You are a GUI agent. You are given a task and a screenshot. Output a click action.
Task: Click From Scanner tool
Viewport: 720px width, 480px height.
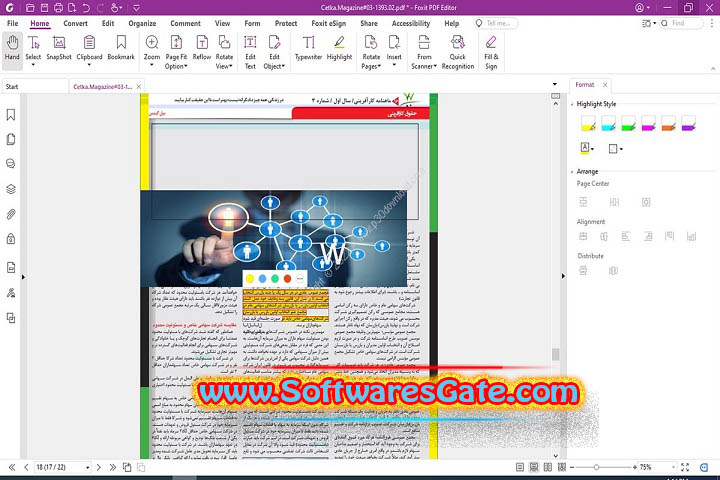424,52
